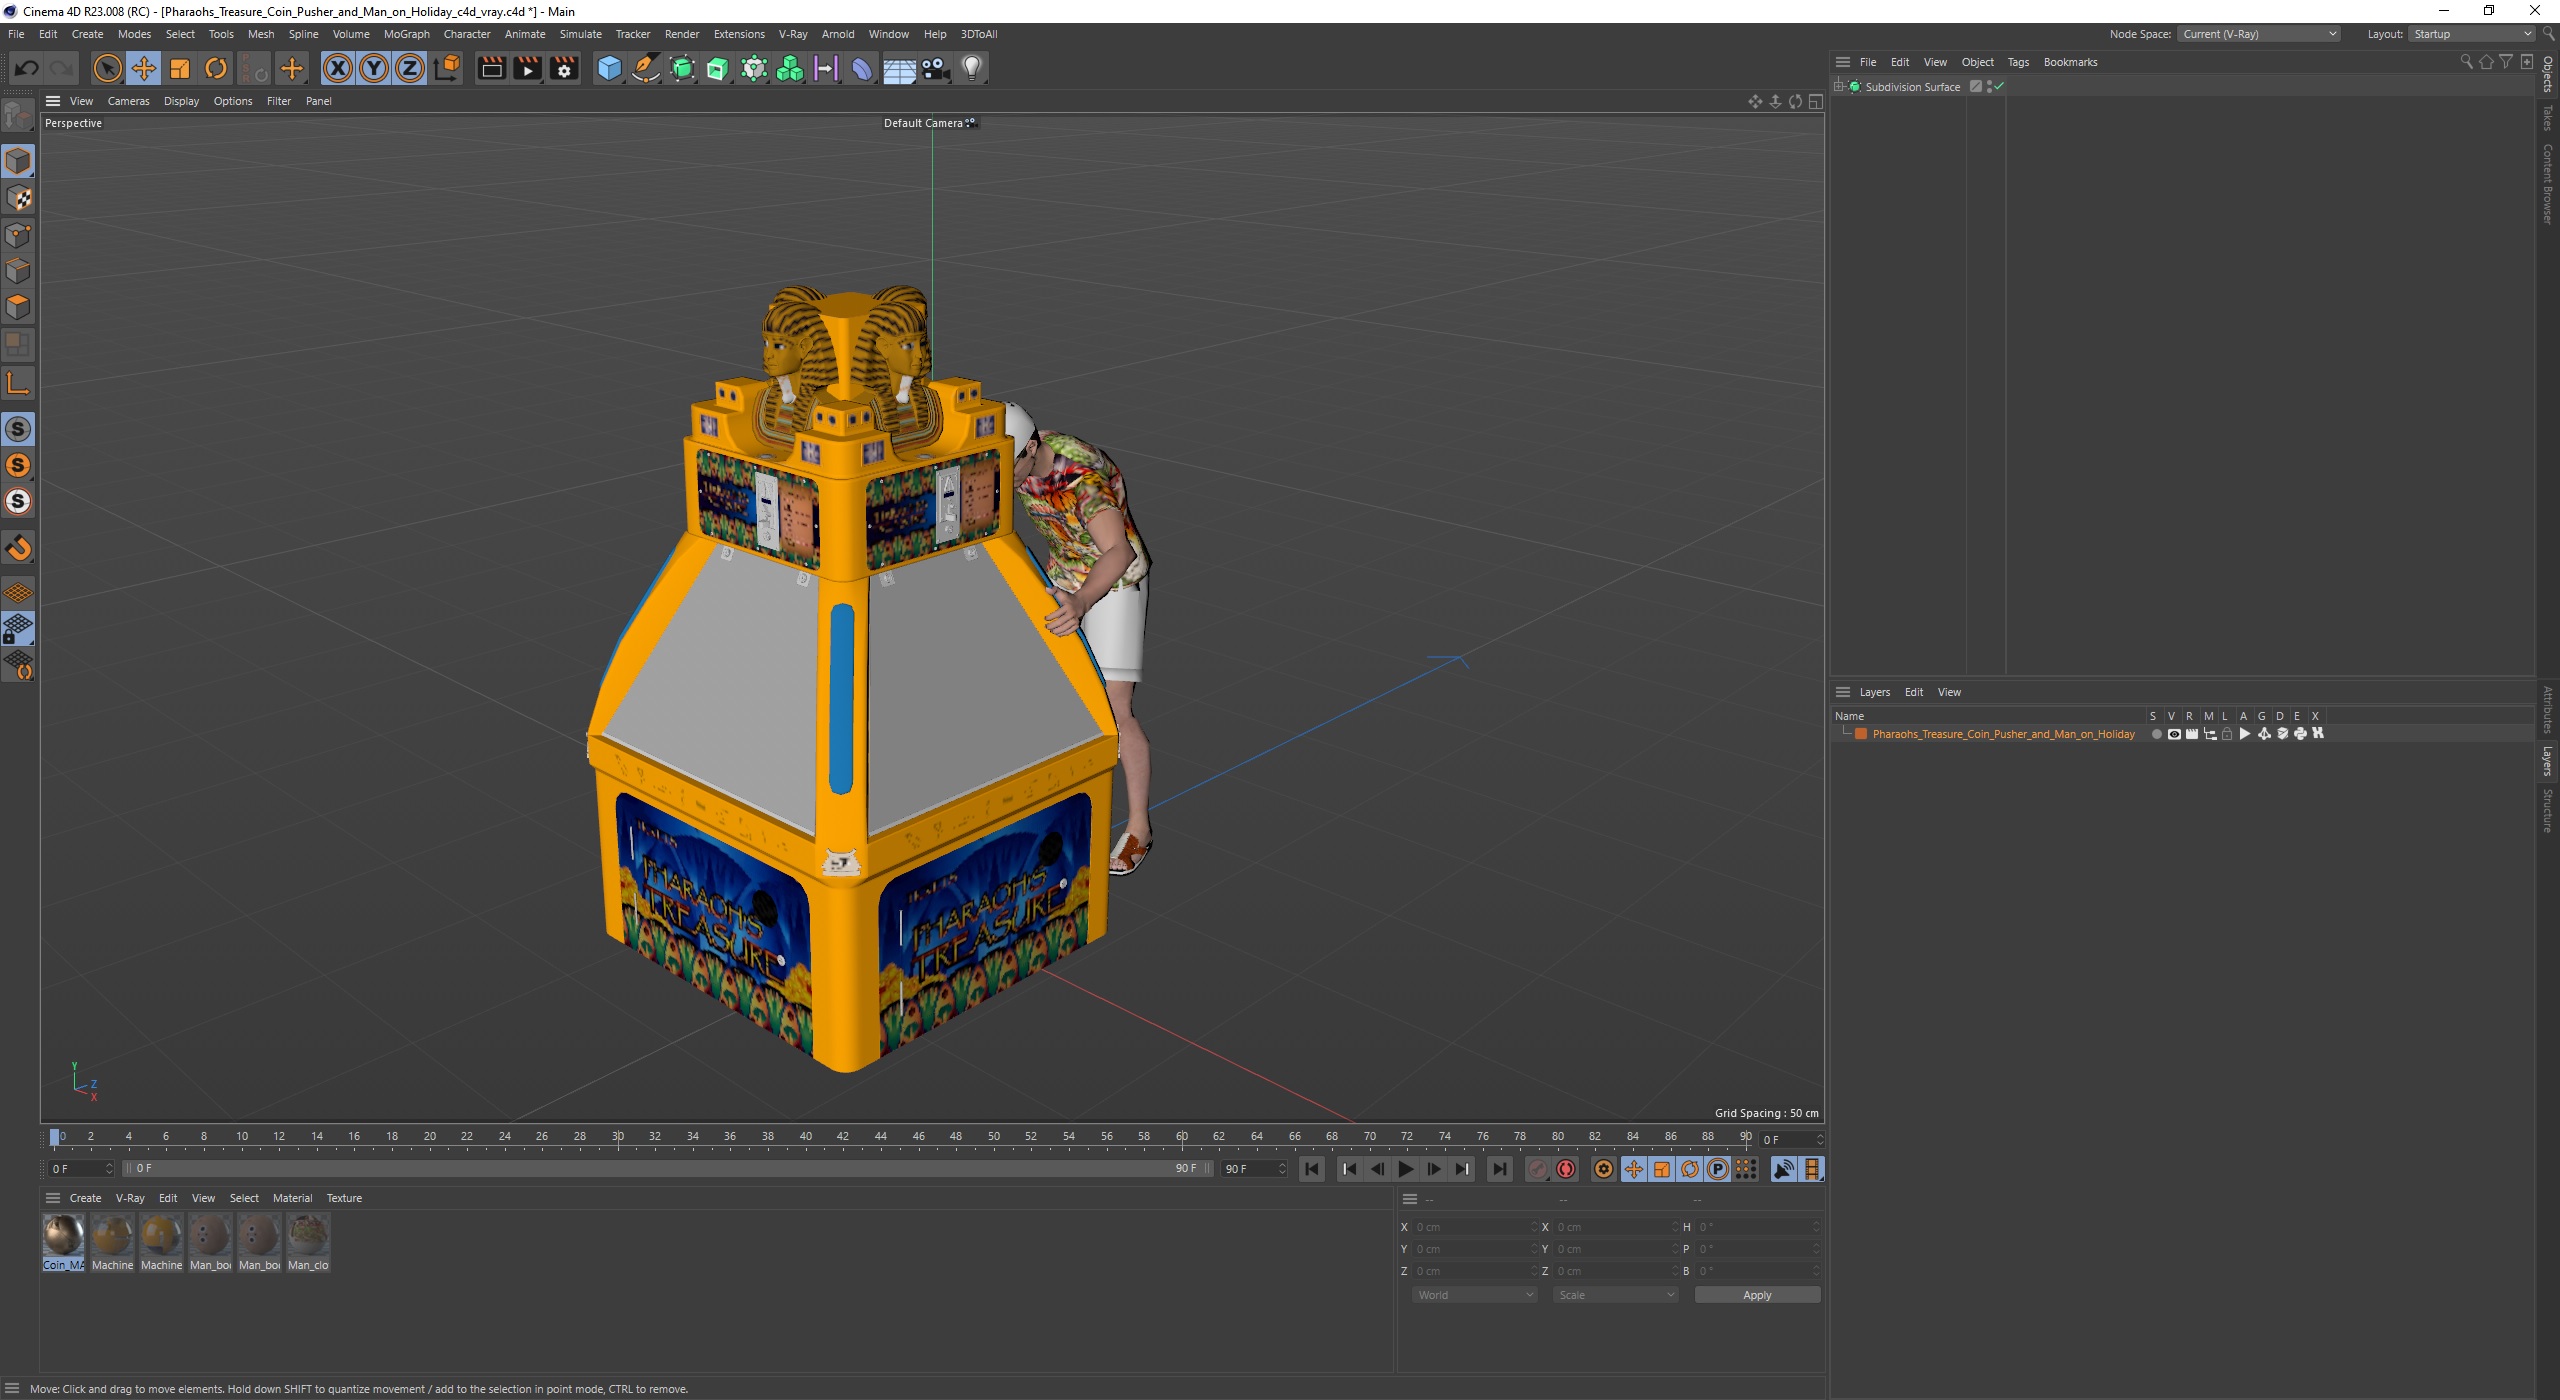Open Layers panel hamburger menu
The width and height of the screenshot is (2560, 1400).
coord(1843,692)
